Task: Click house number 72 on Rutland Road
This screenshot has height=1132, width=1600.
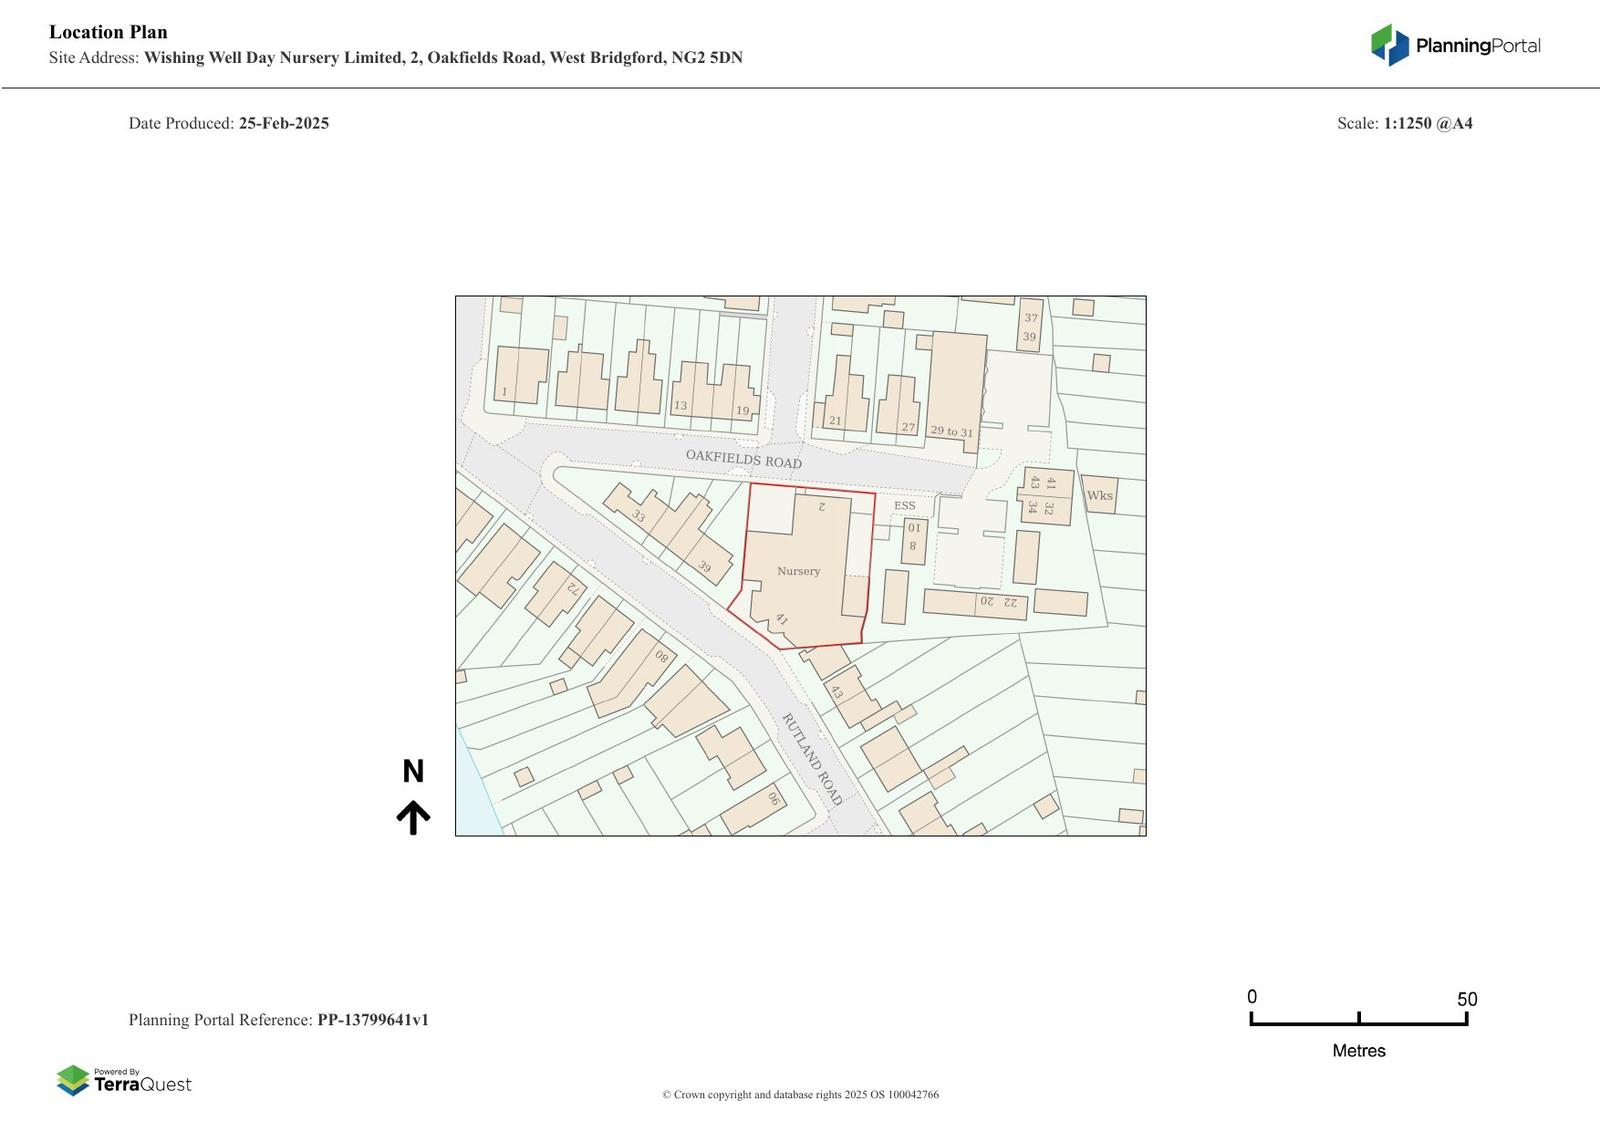Action: click(573, 588)
